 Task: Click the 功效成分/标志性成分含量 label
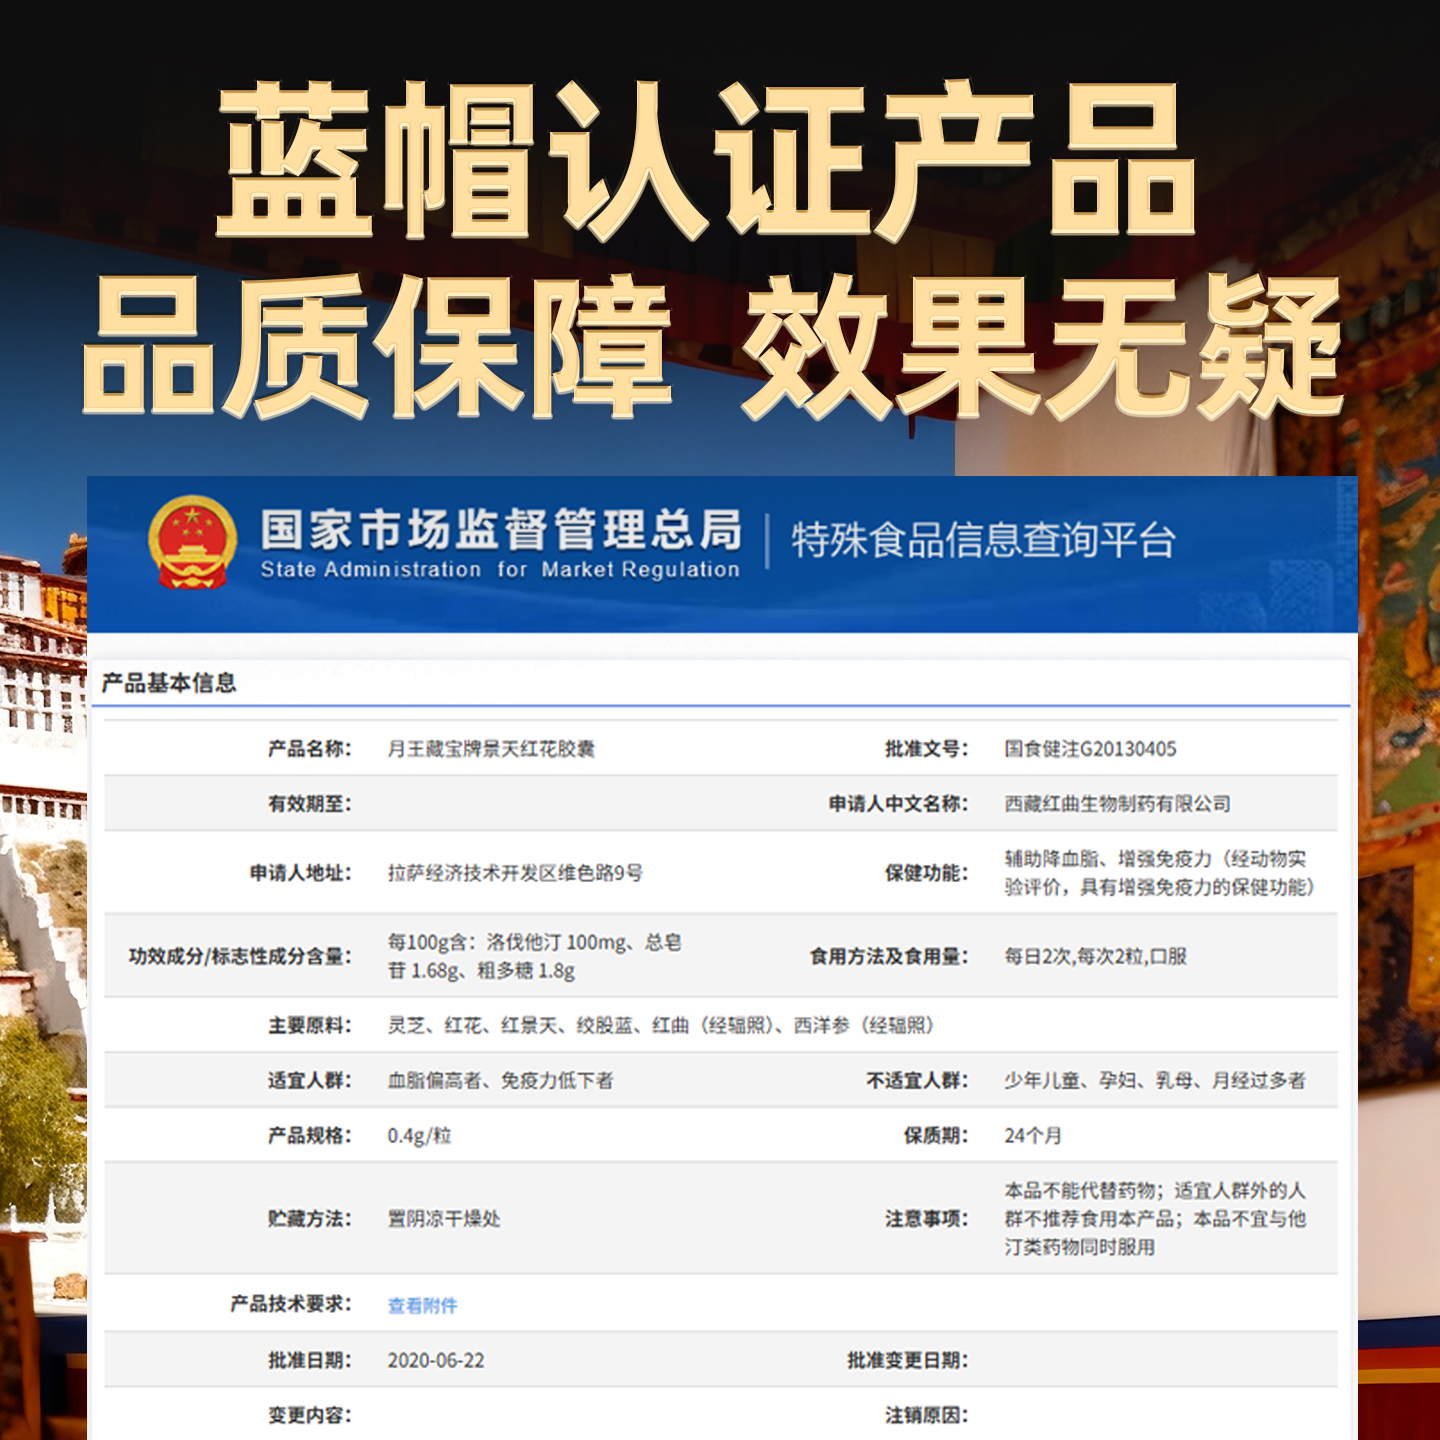tap(240, 956)
